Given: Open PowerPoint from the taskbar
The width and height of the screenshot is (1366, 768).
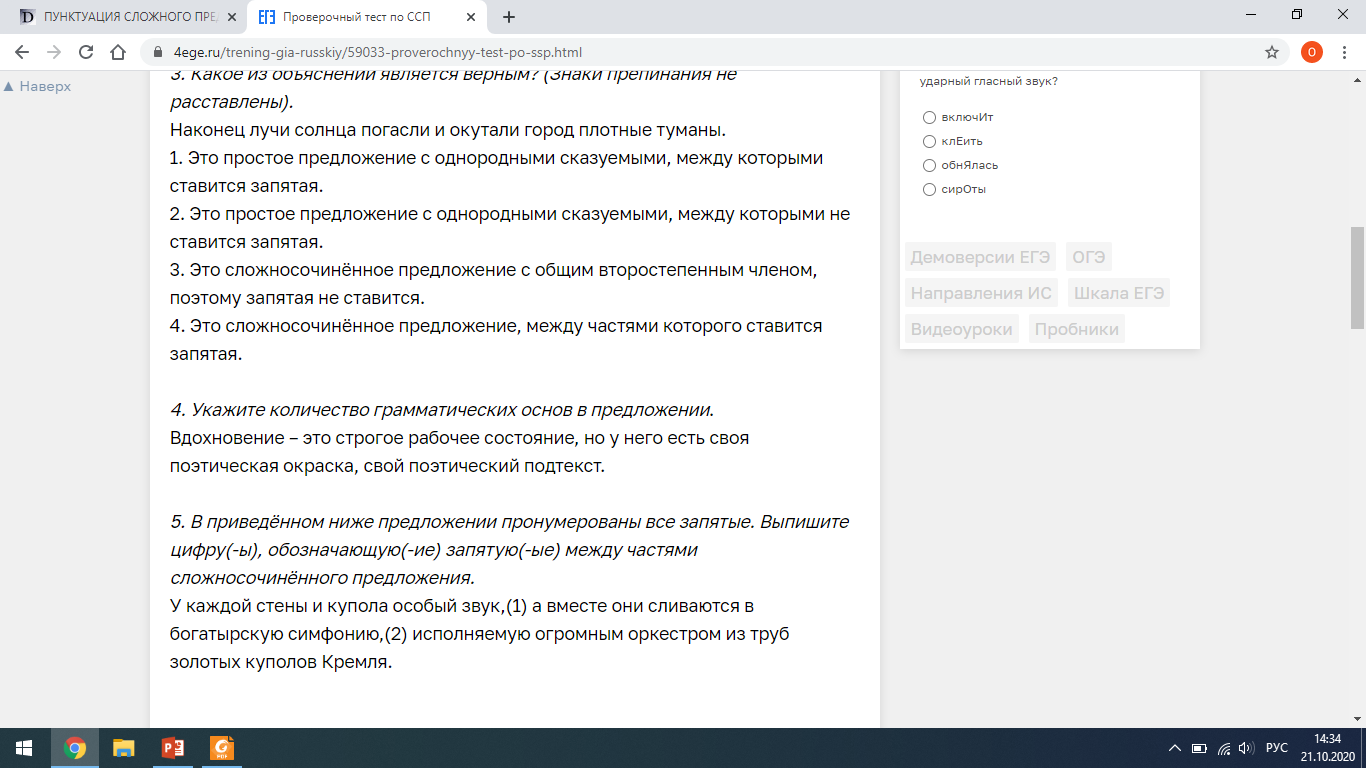Looking at the screenshot, I should [x=172, y=748].
